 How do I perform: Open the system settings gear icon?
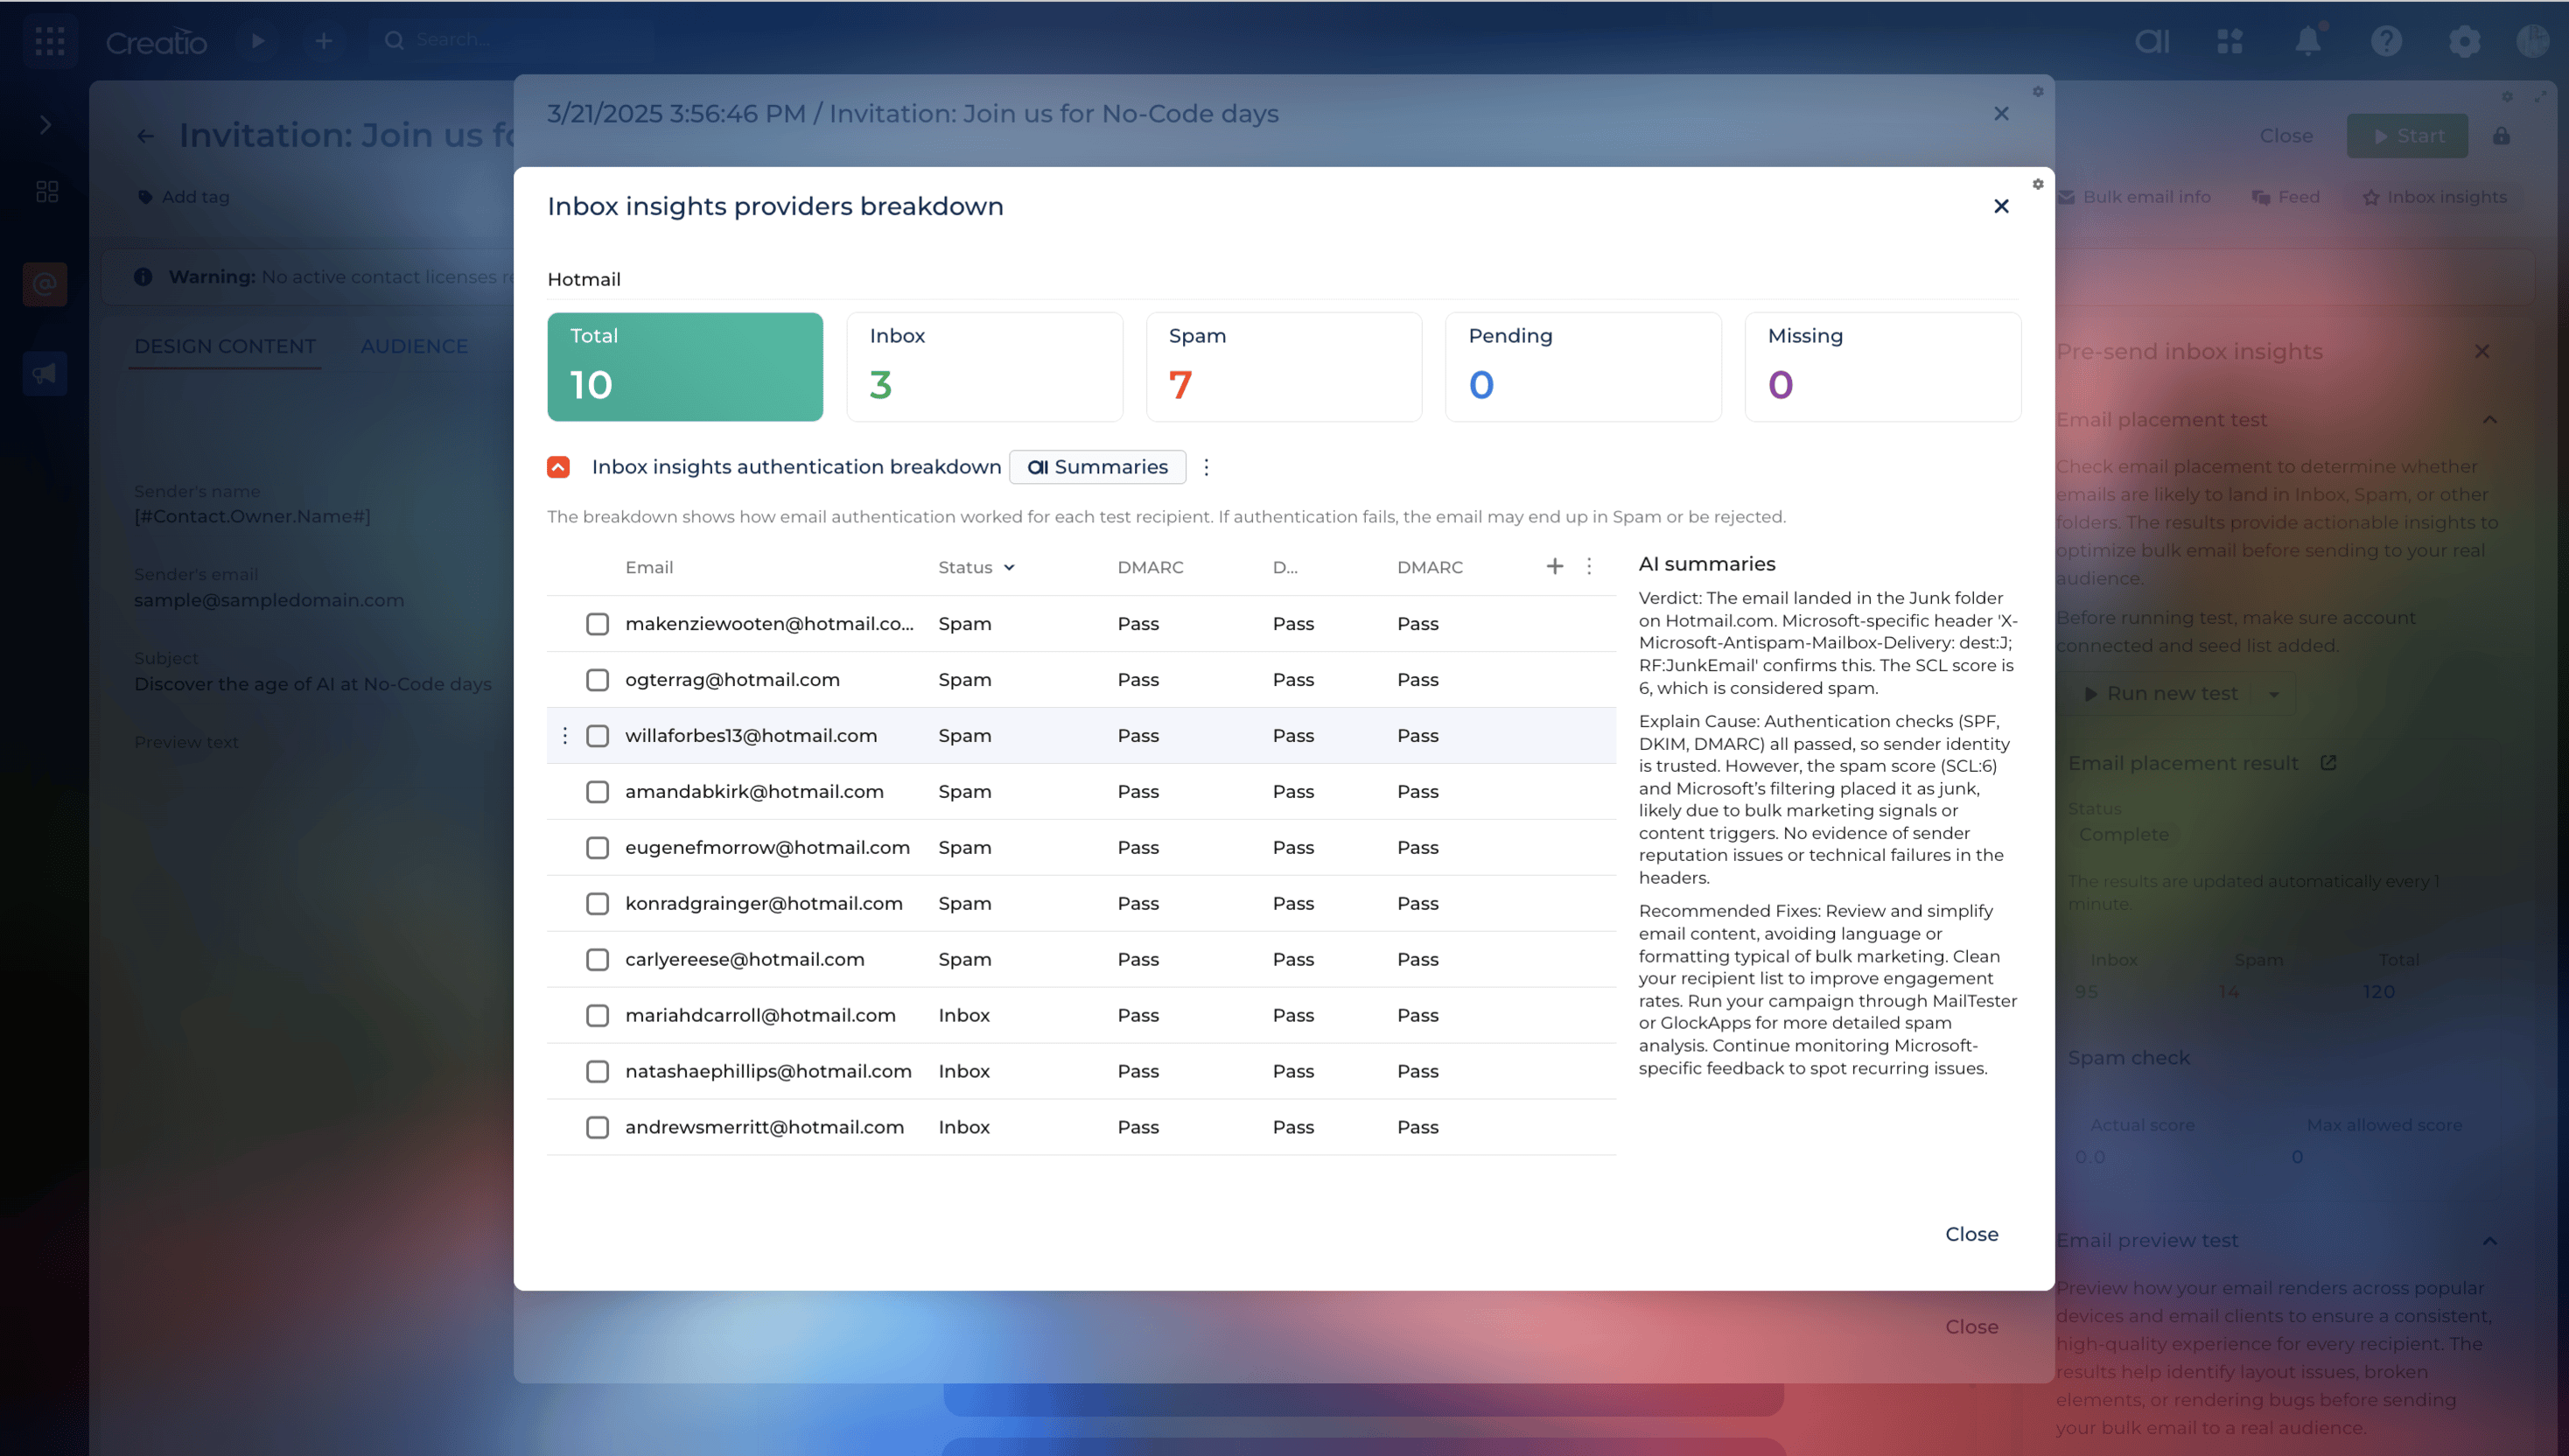(x=2464, y=41)
